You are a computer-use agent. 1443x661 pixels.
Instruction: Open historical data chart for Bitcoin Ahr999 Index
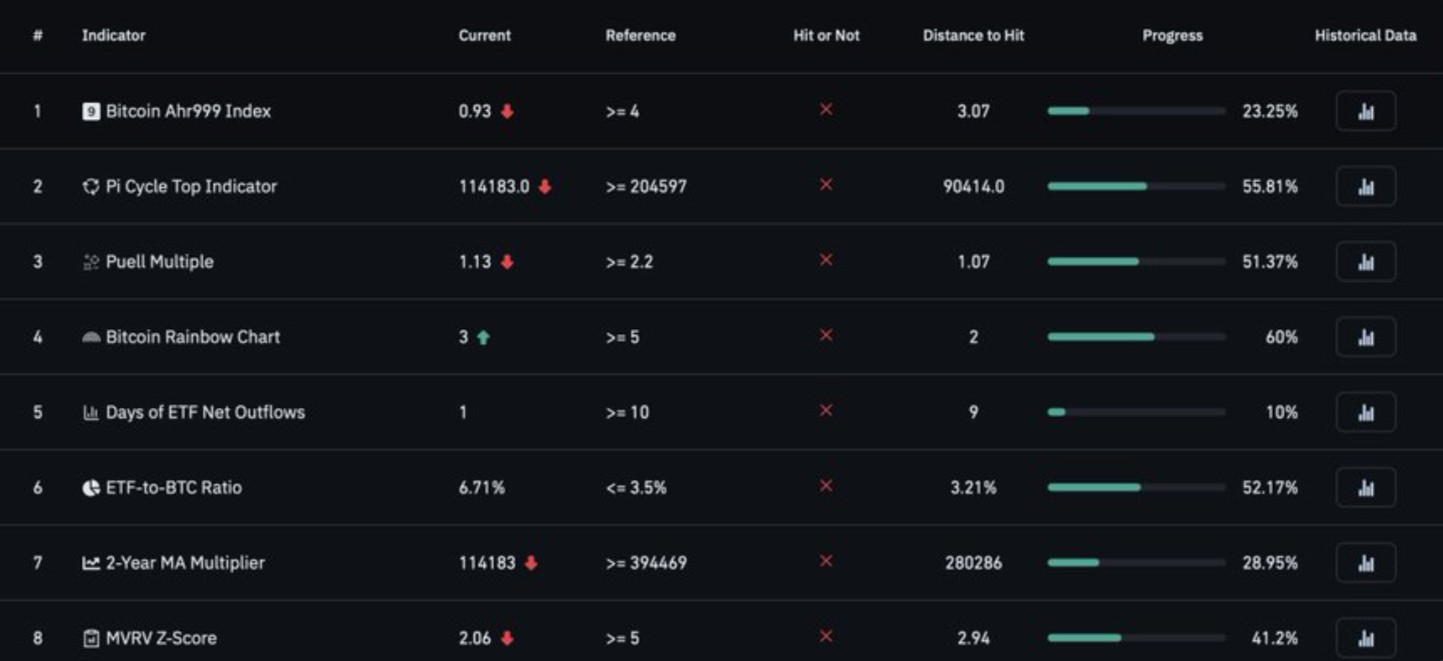[1365, 112]
